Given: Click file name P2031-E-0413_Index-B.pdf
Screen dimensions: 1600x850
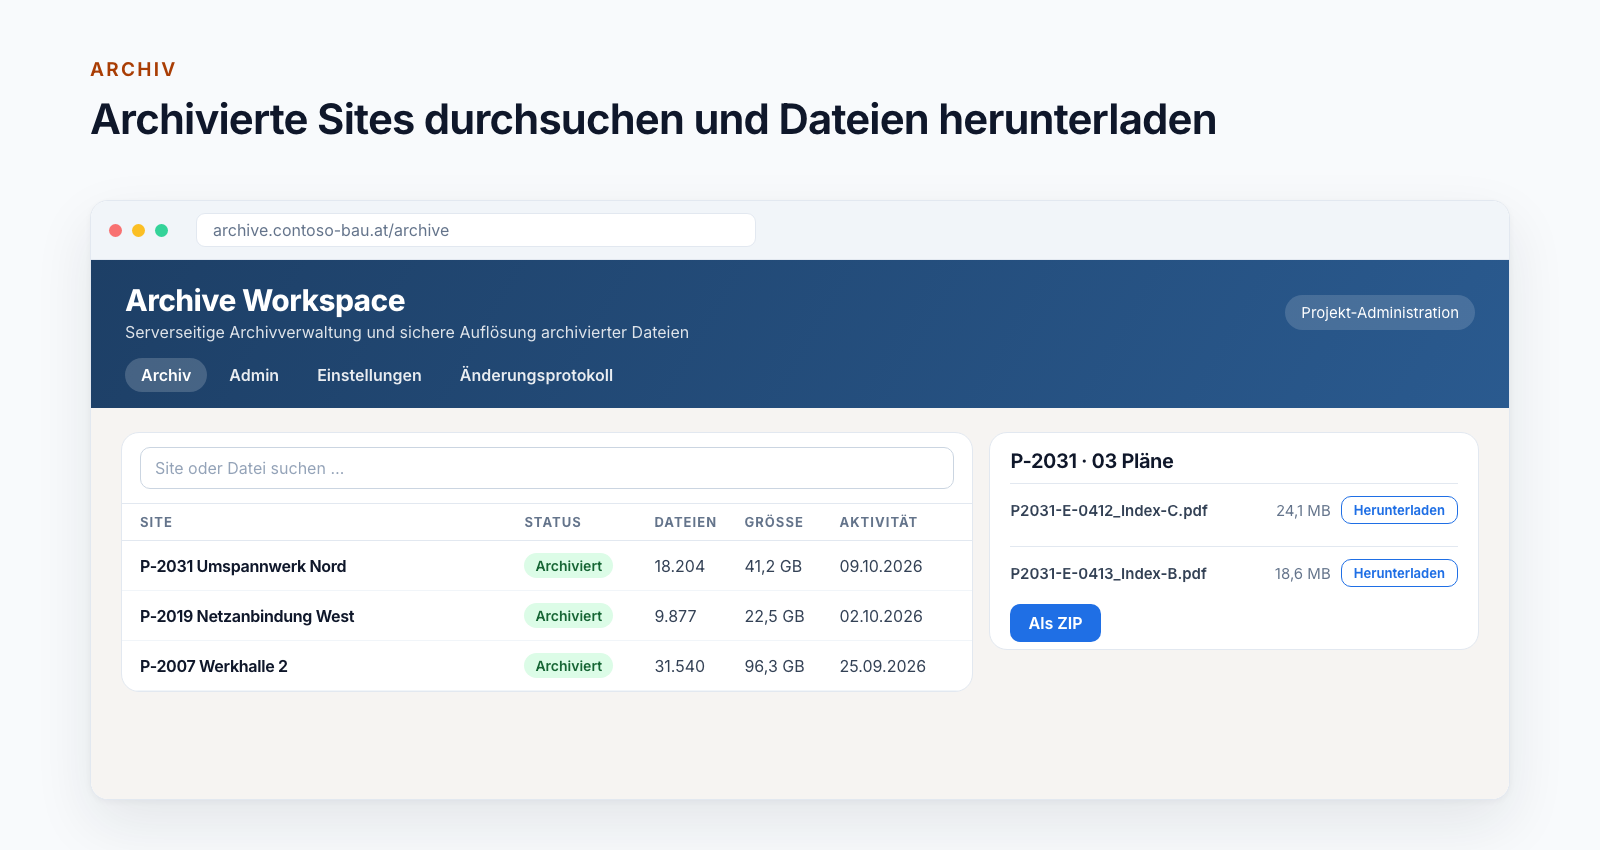Looking at the screenshot, I should (1108, 573).
